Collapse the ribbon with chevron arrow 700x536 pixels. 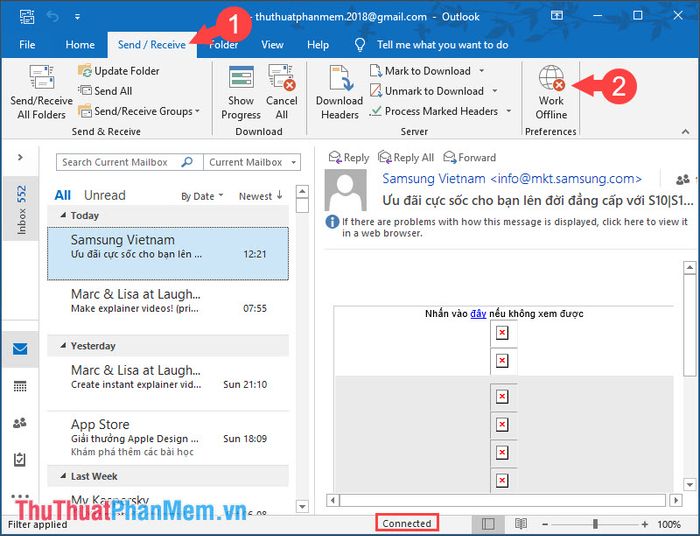(685, 132)
